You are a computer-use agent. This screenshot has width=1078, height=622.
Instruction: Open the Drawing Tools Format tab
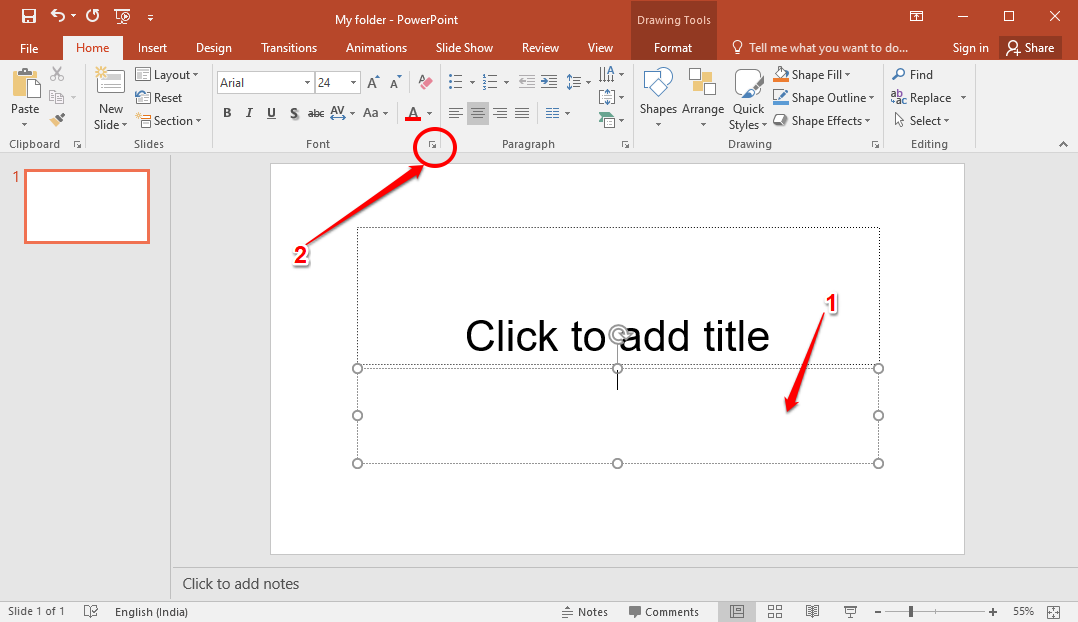[673, 47]
